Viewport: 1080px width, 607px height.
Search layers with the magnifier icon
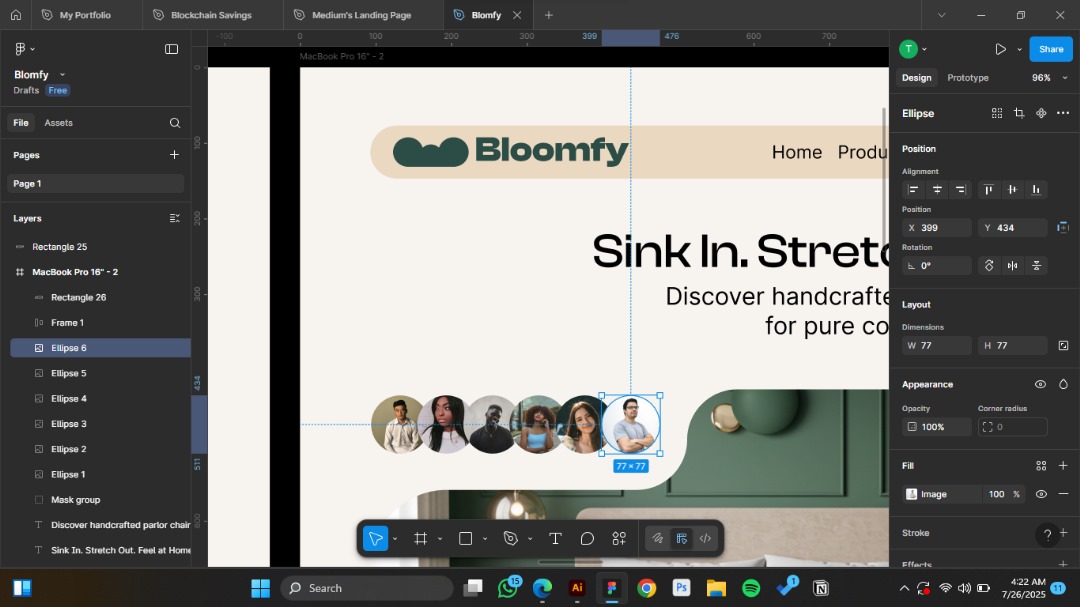click(175, 123)
